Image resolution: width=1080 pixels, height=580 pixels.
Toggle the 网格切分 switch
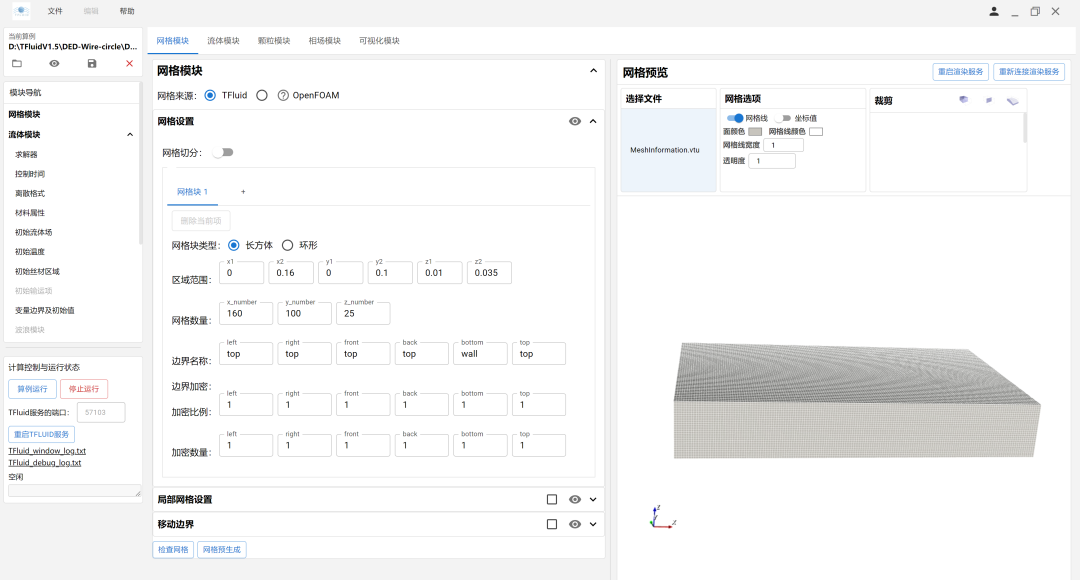(x=223, y=152)
